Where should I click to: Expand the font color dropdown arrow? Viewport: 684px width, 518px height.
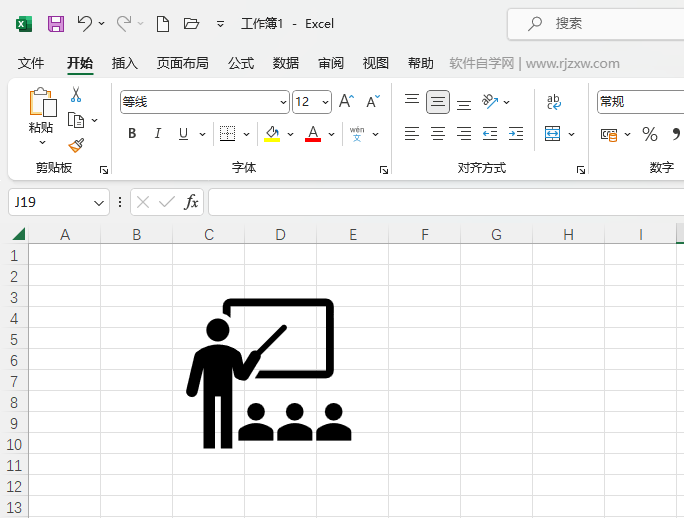click(332, 134)
